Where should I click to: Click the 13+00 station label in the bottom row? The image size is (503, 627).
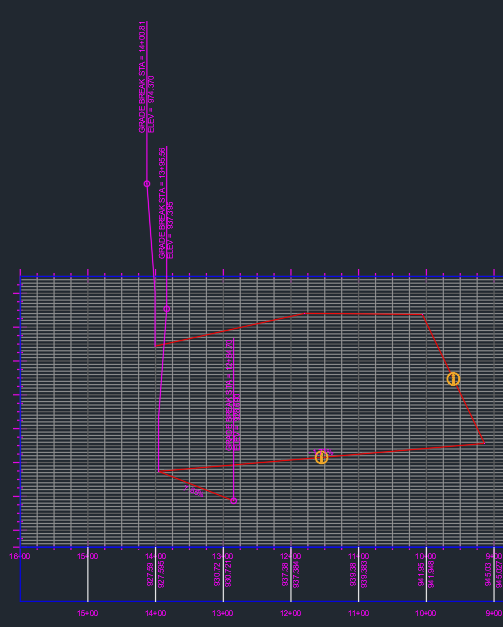pos(223,613)
